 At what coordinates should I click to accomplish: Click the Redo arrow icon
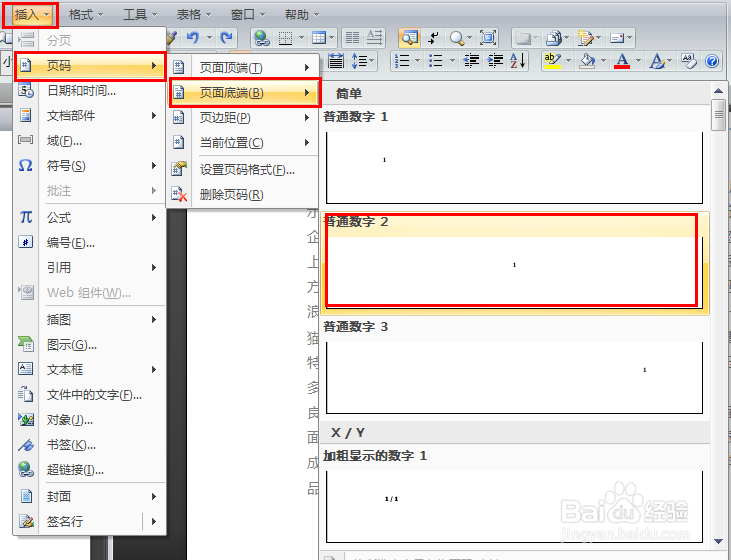click(x=226, y=38)
